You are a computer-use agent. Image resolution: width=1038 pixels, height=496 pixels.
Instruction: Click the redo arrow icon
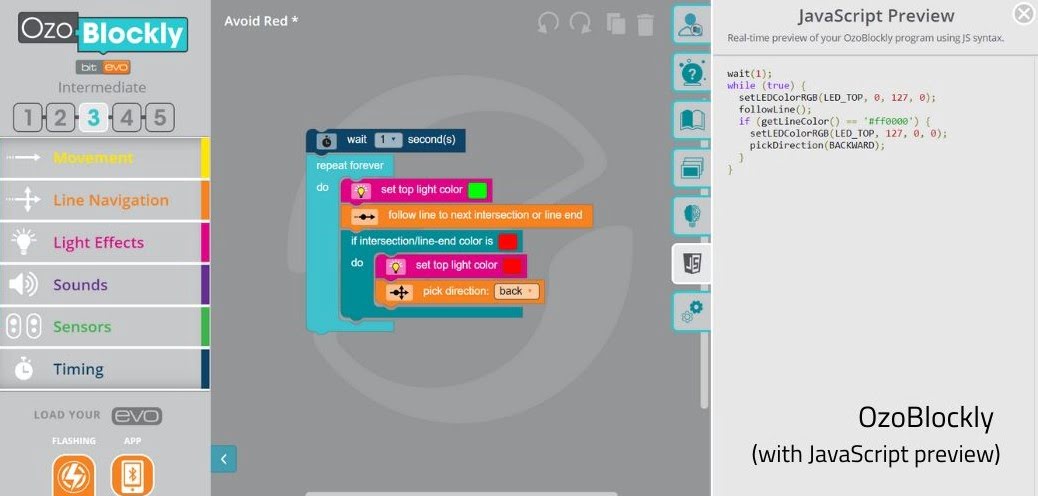[581, 24]
